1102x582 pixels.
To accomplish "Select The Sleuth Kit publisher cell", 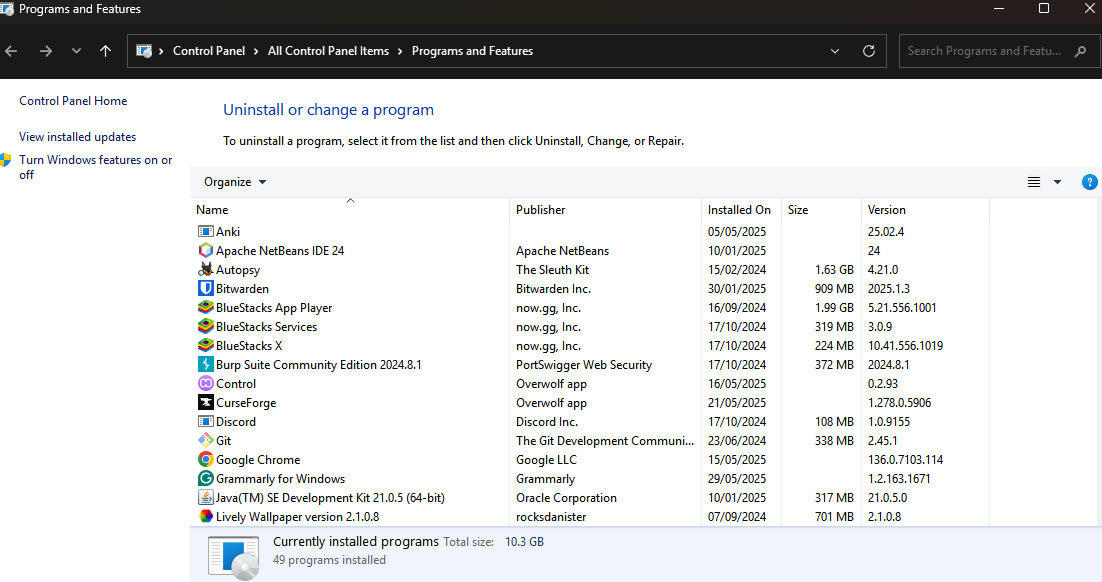I will [552, 269].
